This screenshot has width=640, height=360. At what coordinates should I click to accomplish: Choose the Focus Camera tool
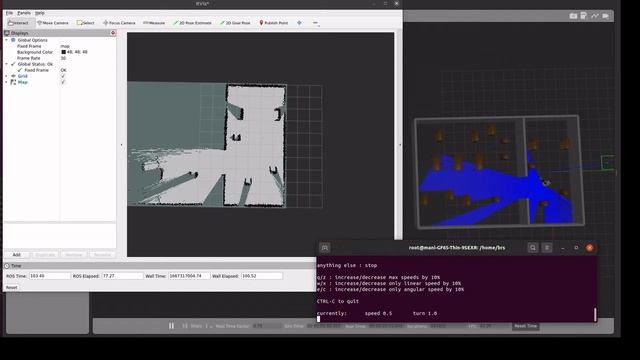click(119, 23)
